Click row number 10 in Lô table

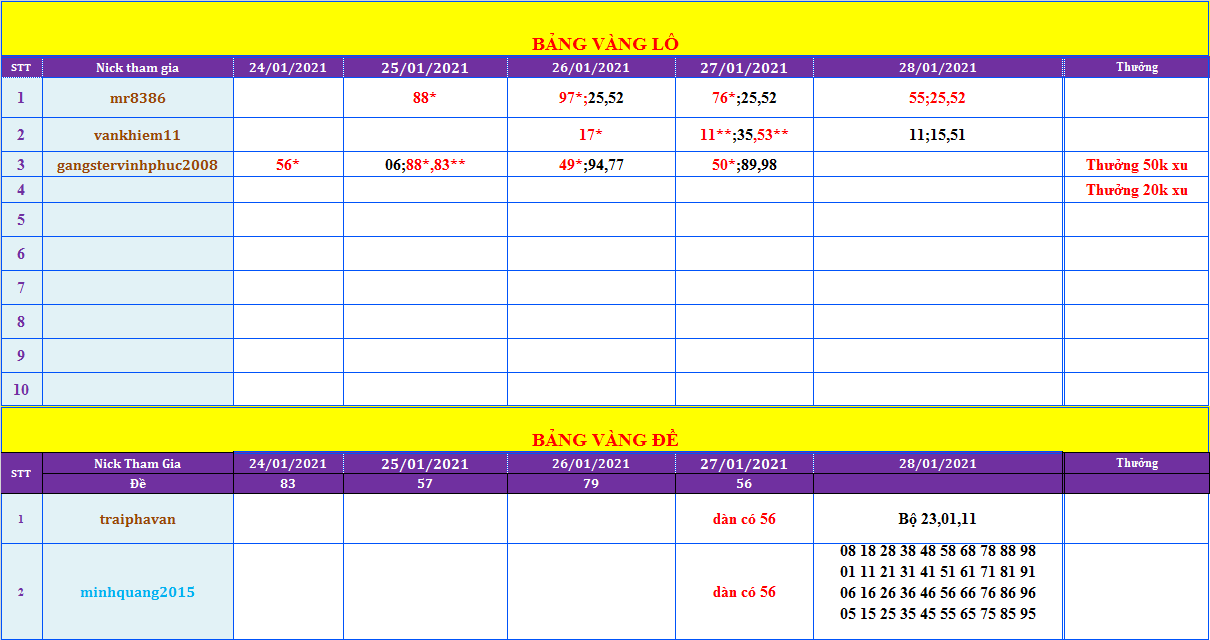tap(21, 389)
